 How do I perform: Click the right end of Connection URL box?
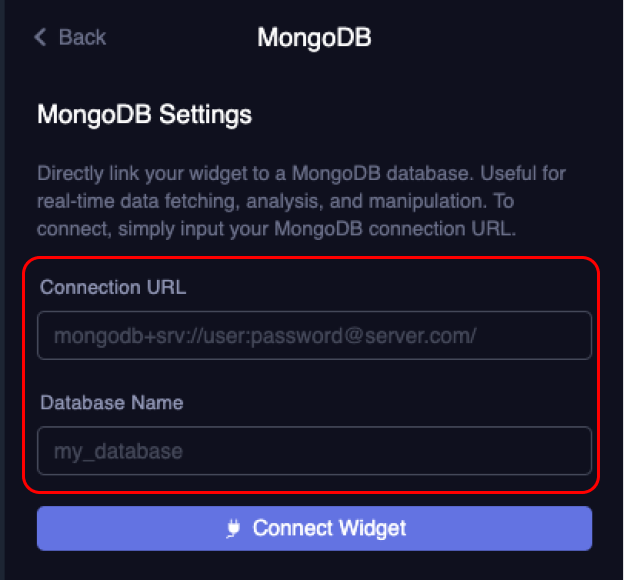[x=570, y=335]
